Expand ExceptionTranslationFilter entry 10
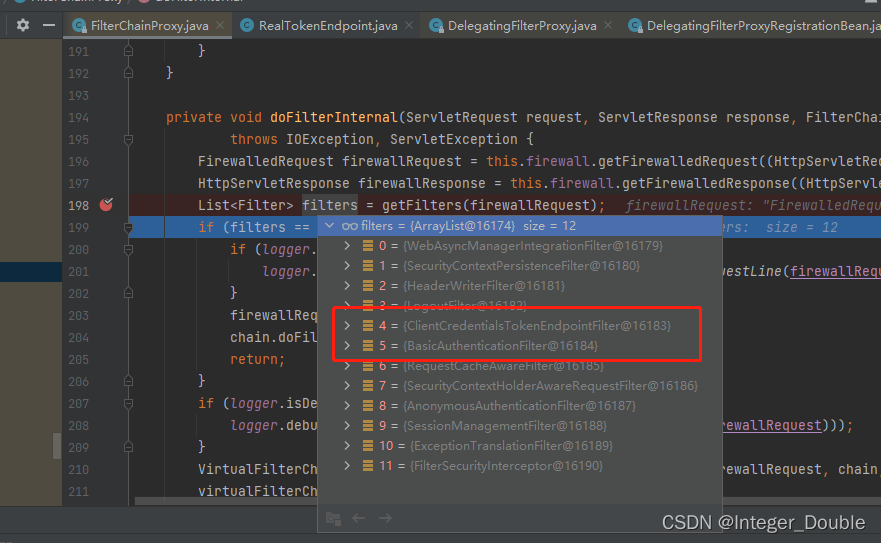Screen dimensions: 881x543 click(x=347, y=445)
